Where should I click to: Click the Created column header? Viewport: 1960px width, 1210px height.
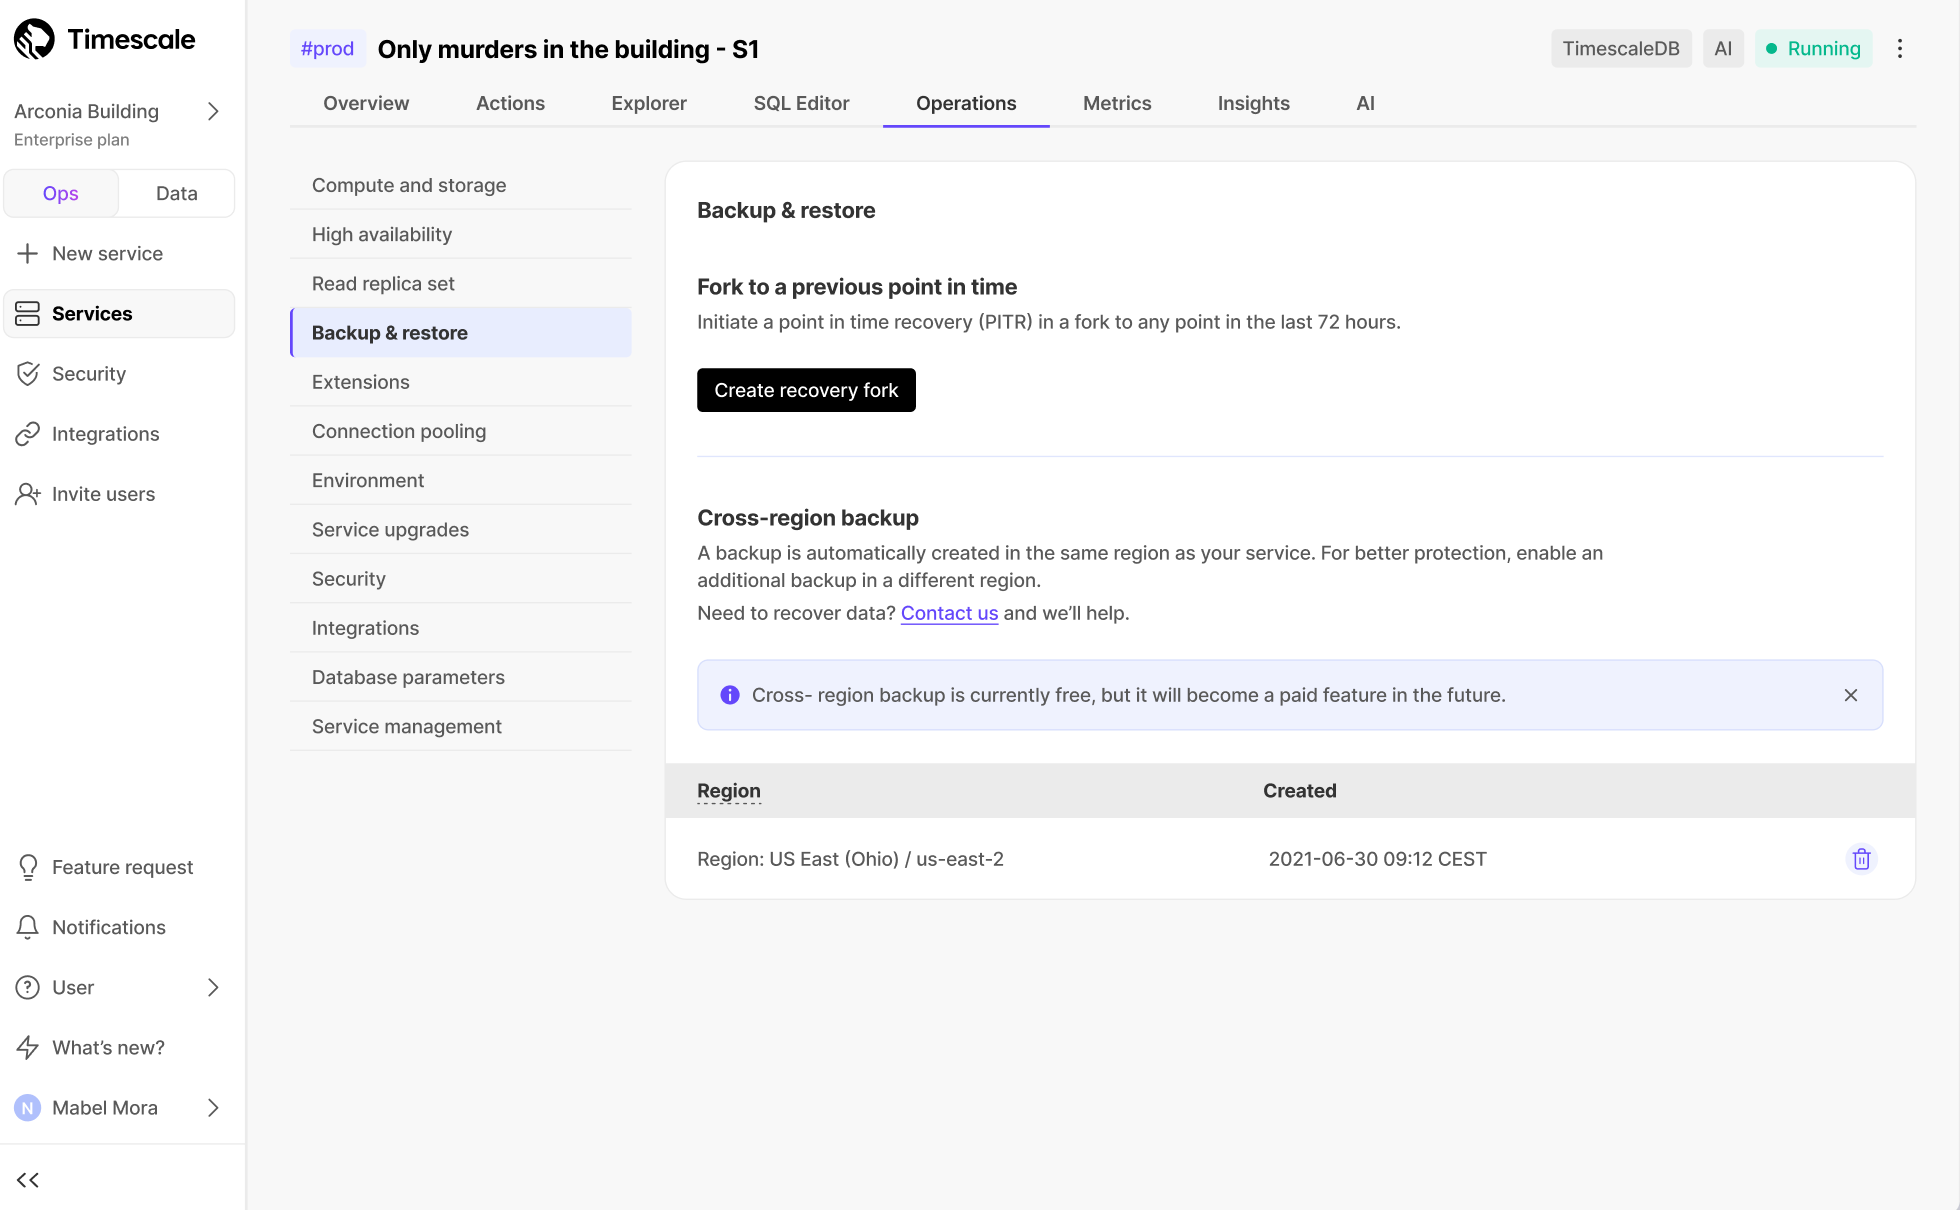tap(1299, 791)
